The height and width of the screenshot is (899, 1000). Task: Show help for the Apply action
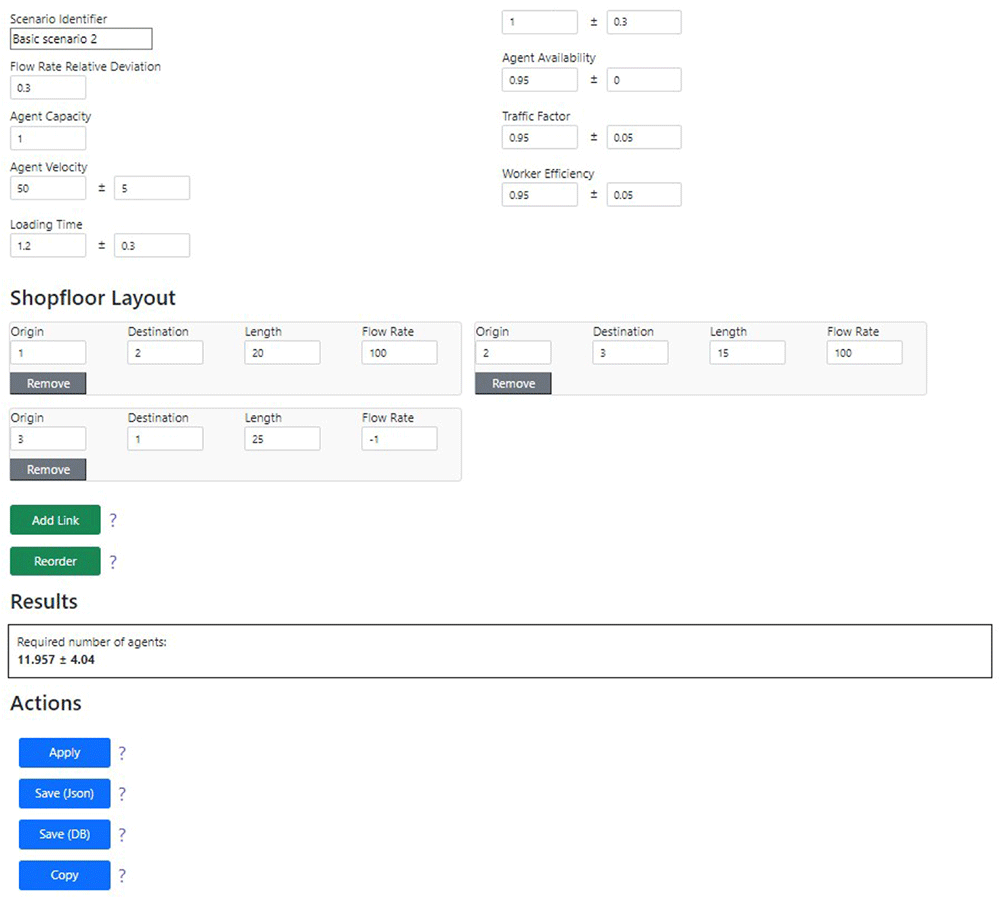122,753
